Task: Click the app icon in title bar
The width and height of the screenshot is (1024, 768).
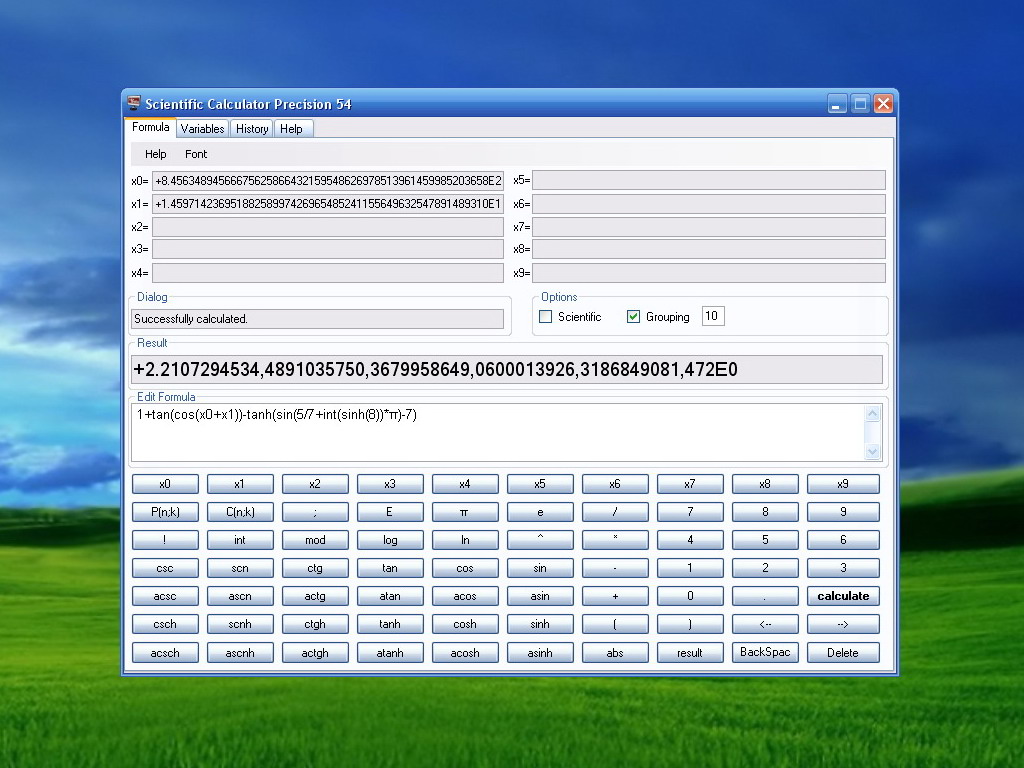Action: [x=134, y=103]
